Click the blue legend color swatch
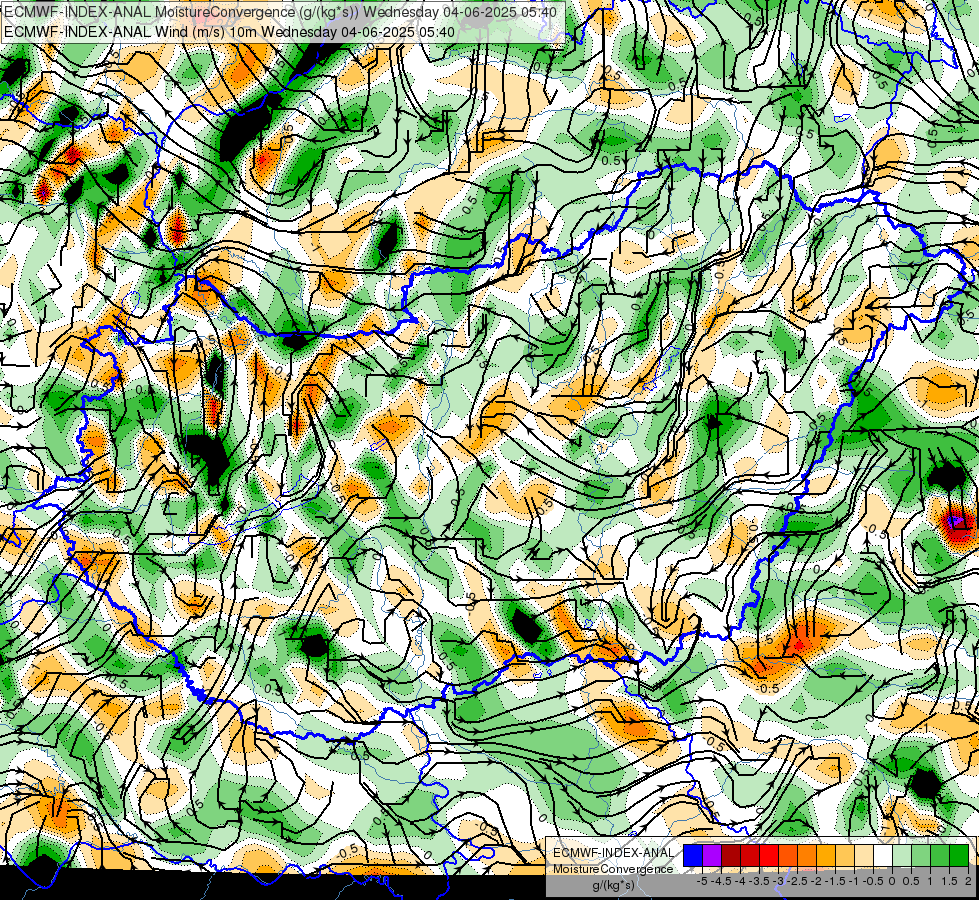Image resolution: width=979 pixels, height=900 pixels. (693, 855)
